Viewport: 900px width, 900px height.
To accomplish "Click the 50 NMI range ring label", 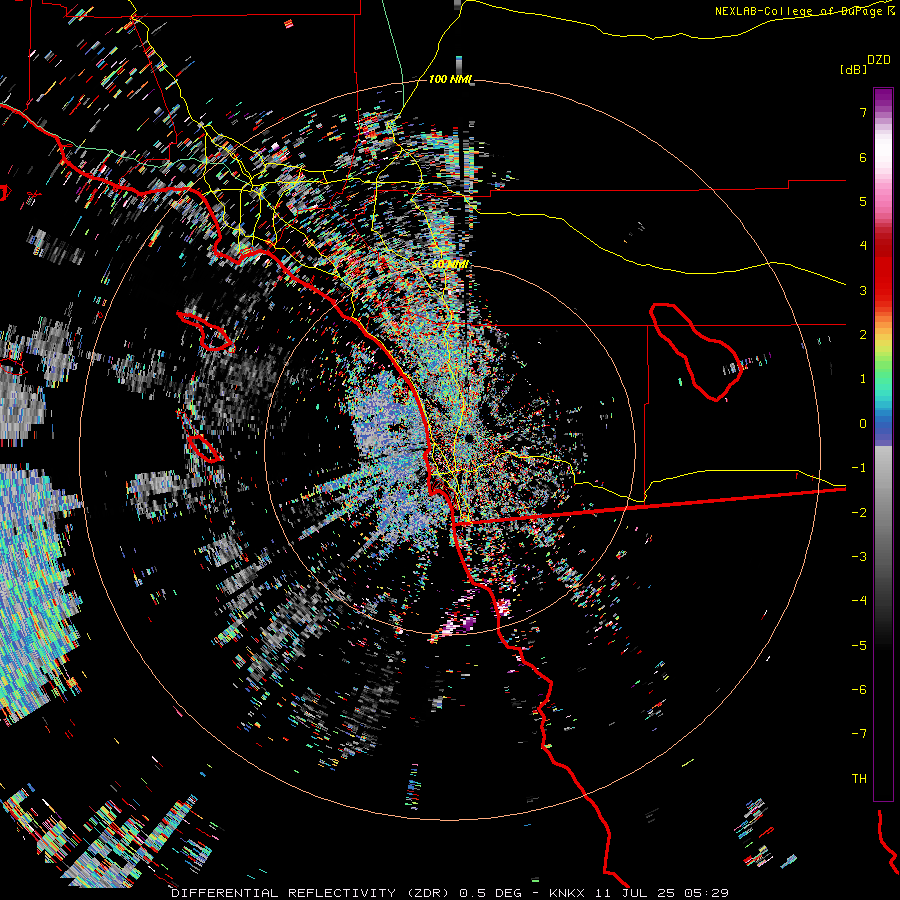I will [x=451, y=264].
